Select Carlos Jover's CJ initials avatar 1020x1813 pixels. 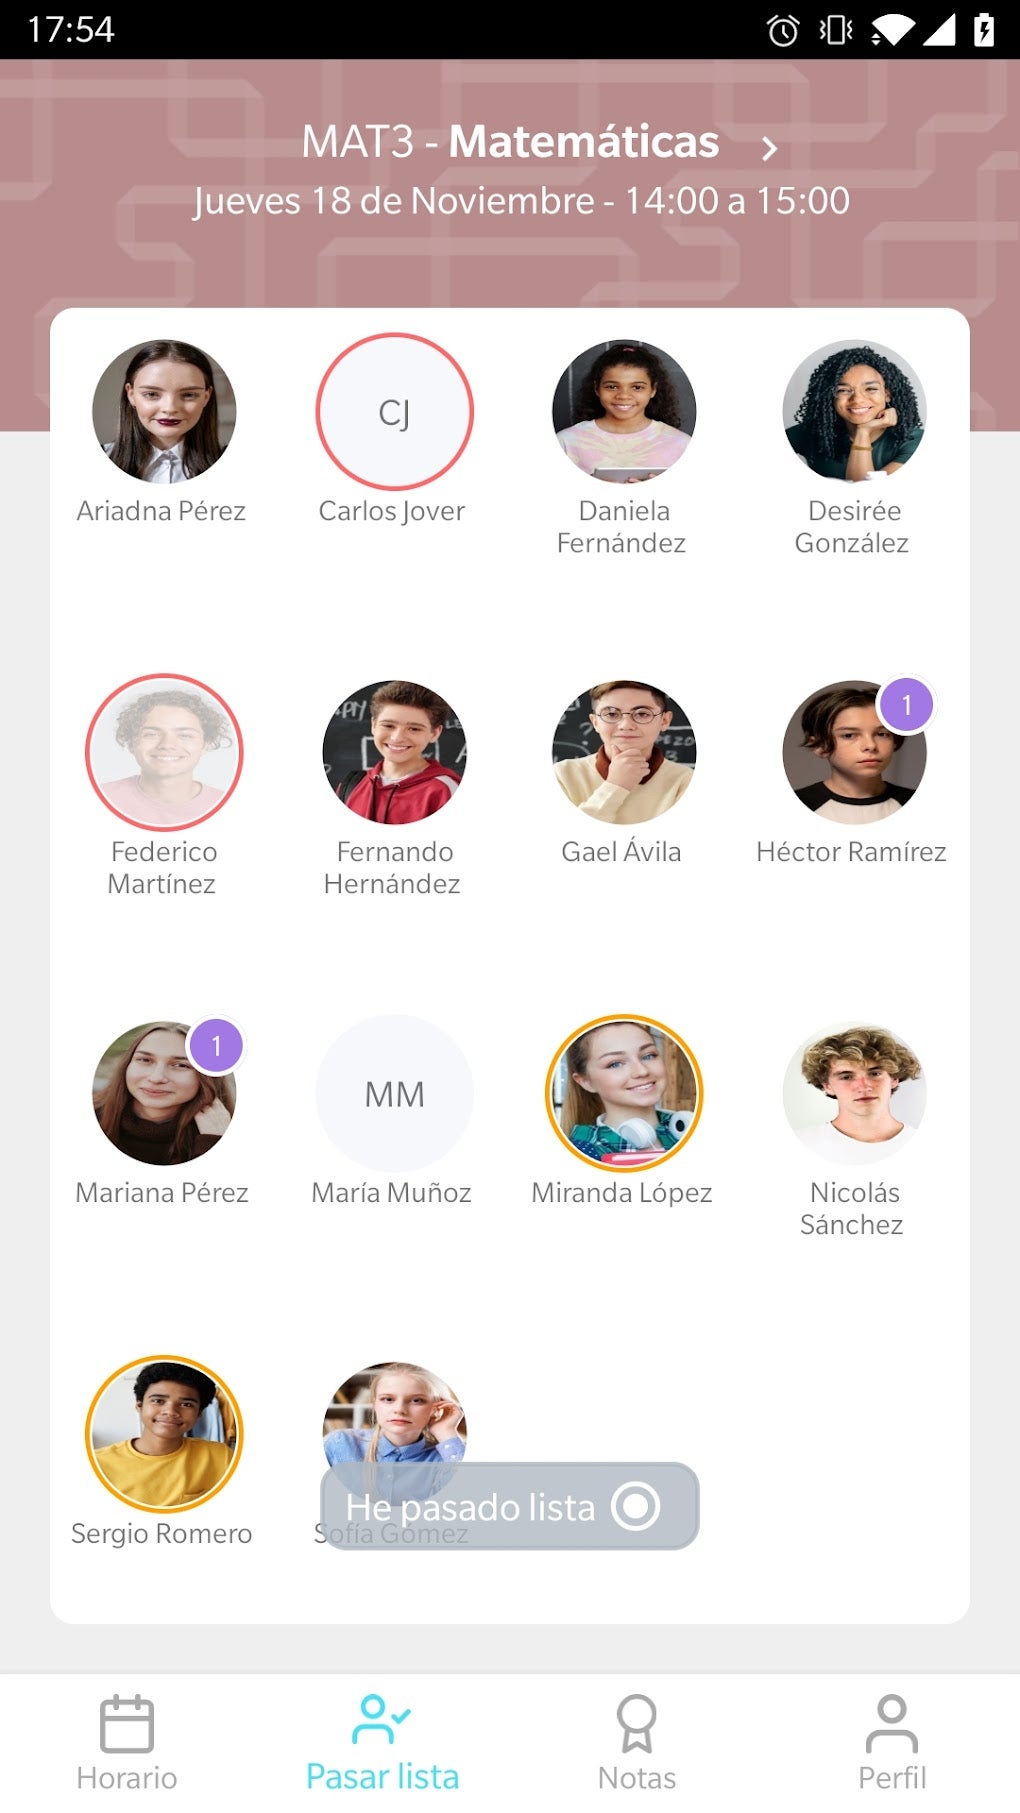(394, 412)
